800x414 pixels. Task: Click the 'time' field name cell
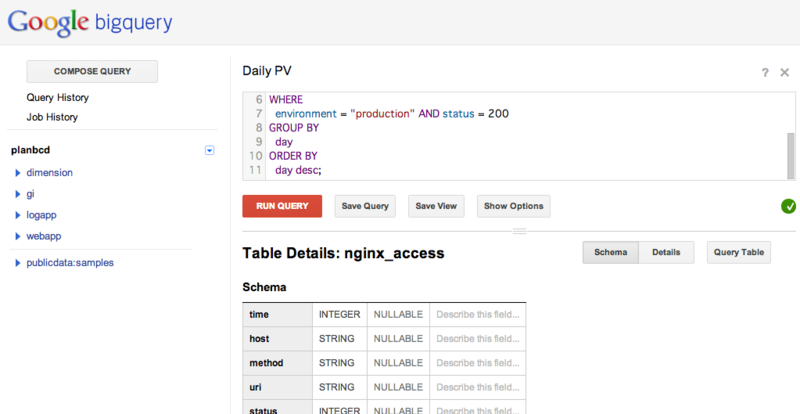[x=278, y=314]
